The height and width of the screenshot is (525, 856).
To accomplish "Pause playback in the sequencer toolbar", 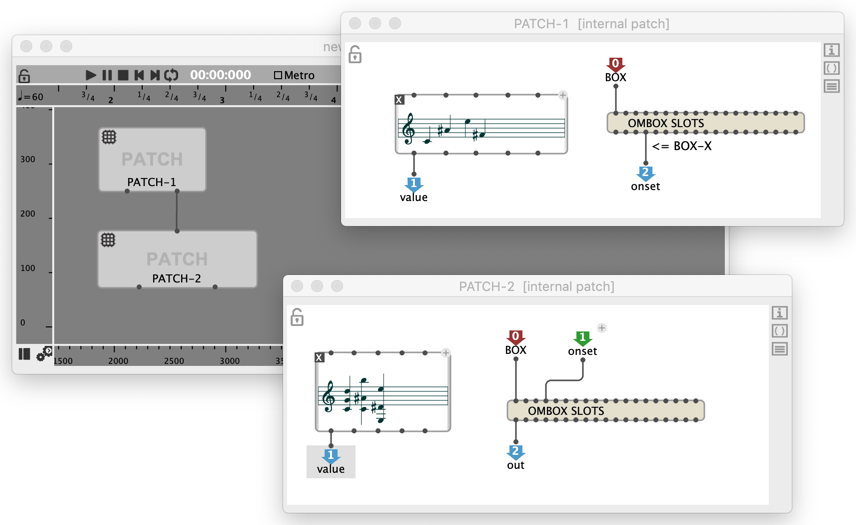I will (x=107, y=75).
